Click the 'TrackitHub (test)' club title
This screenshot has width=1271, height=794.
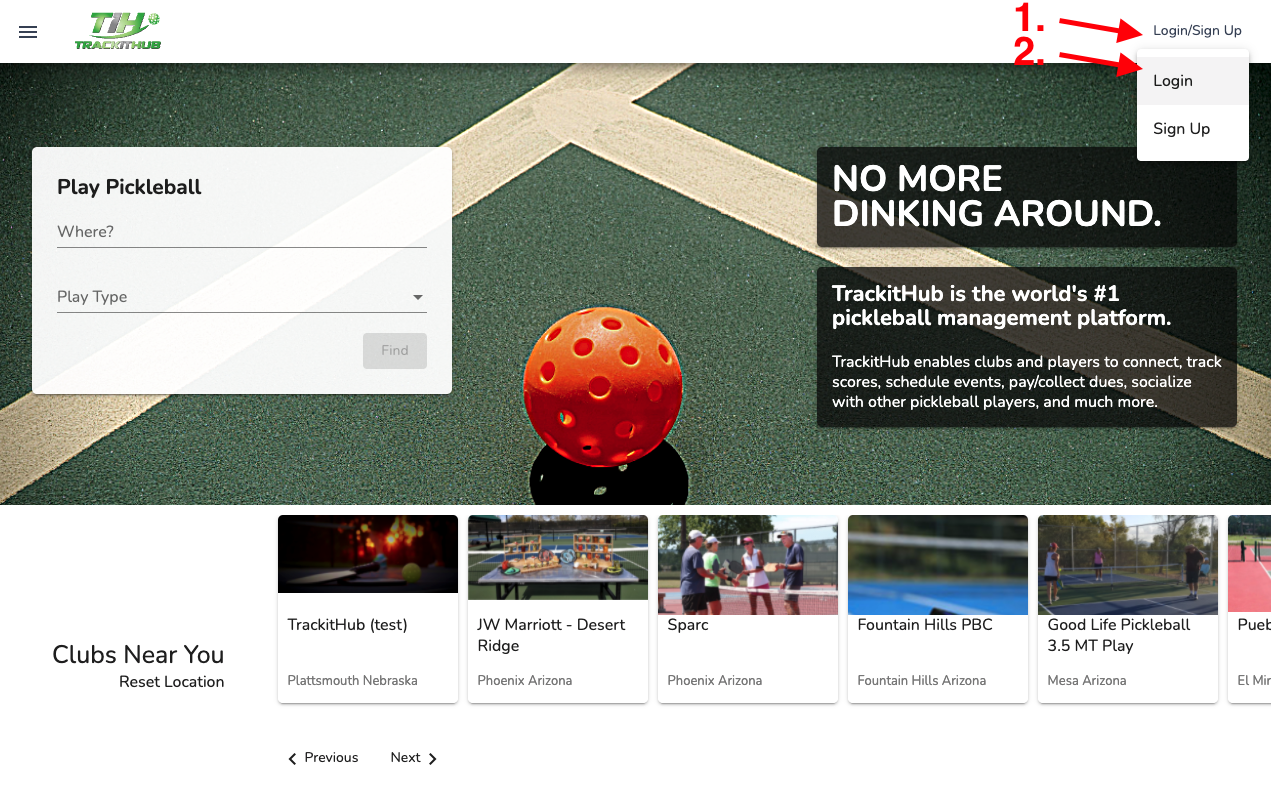347,625
